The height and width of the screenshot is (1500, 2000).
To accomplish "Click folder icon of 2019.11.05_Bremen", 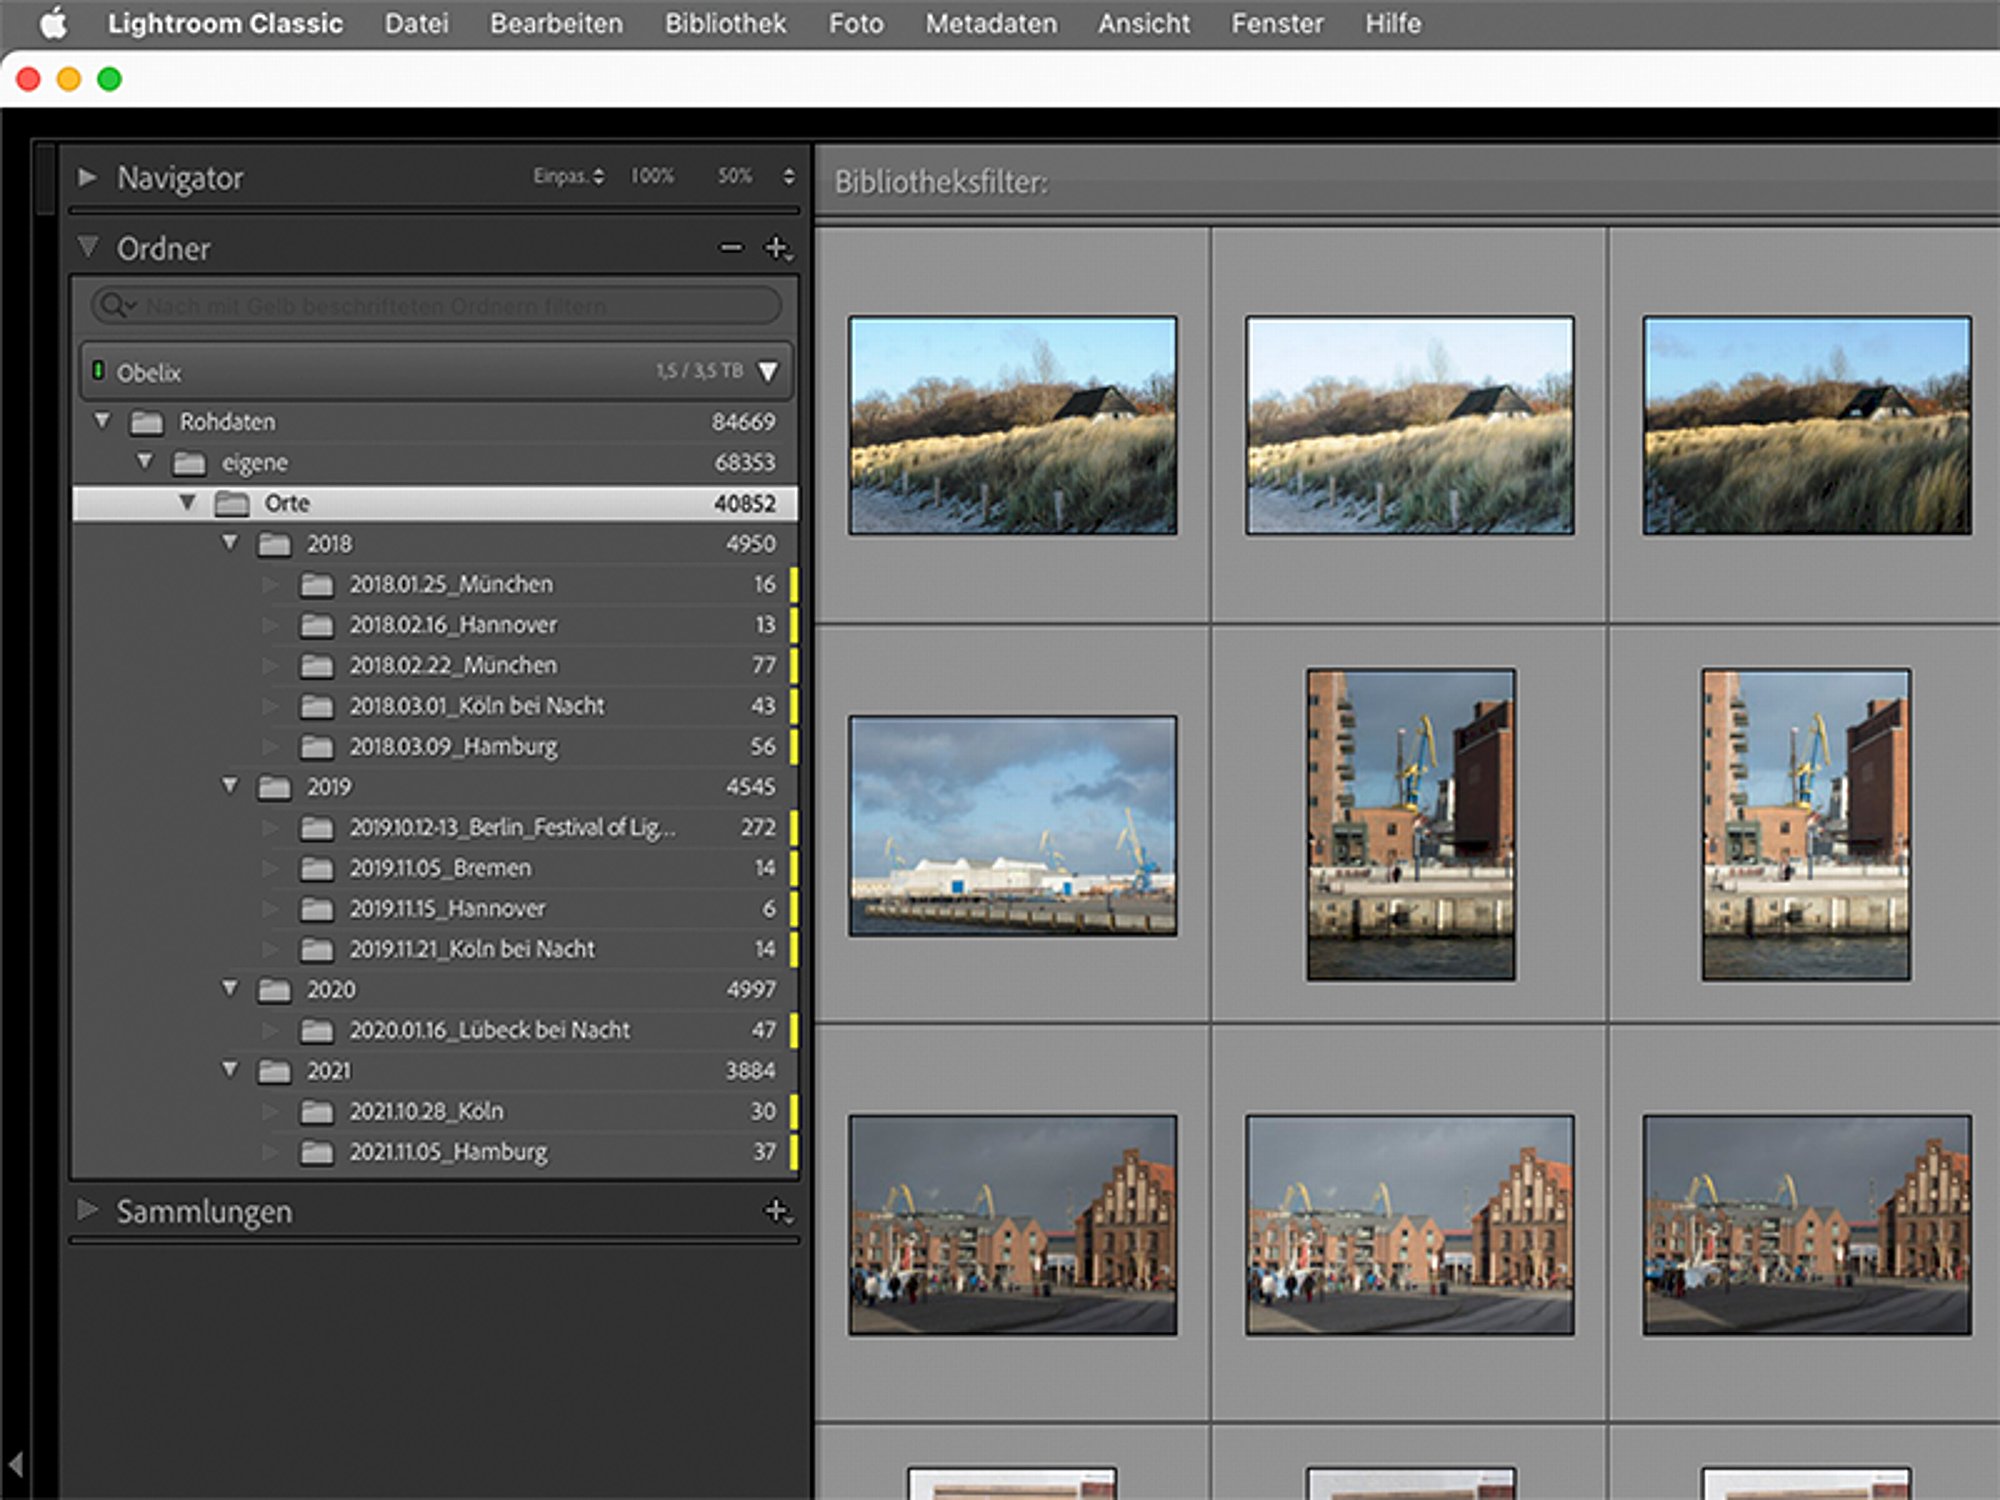I will click(317, 869).
